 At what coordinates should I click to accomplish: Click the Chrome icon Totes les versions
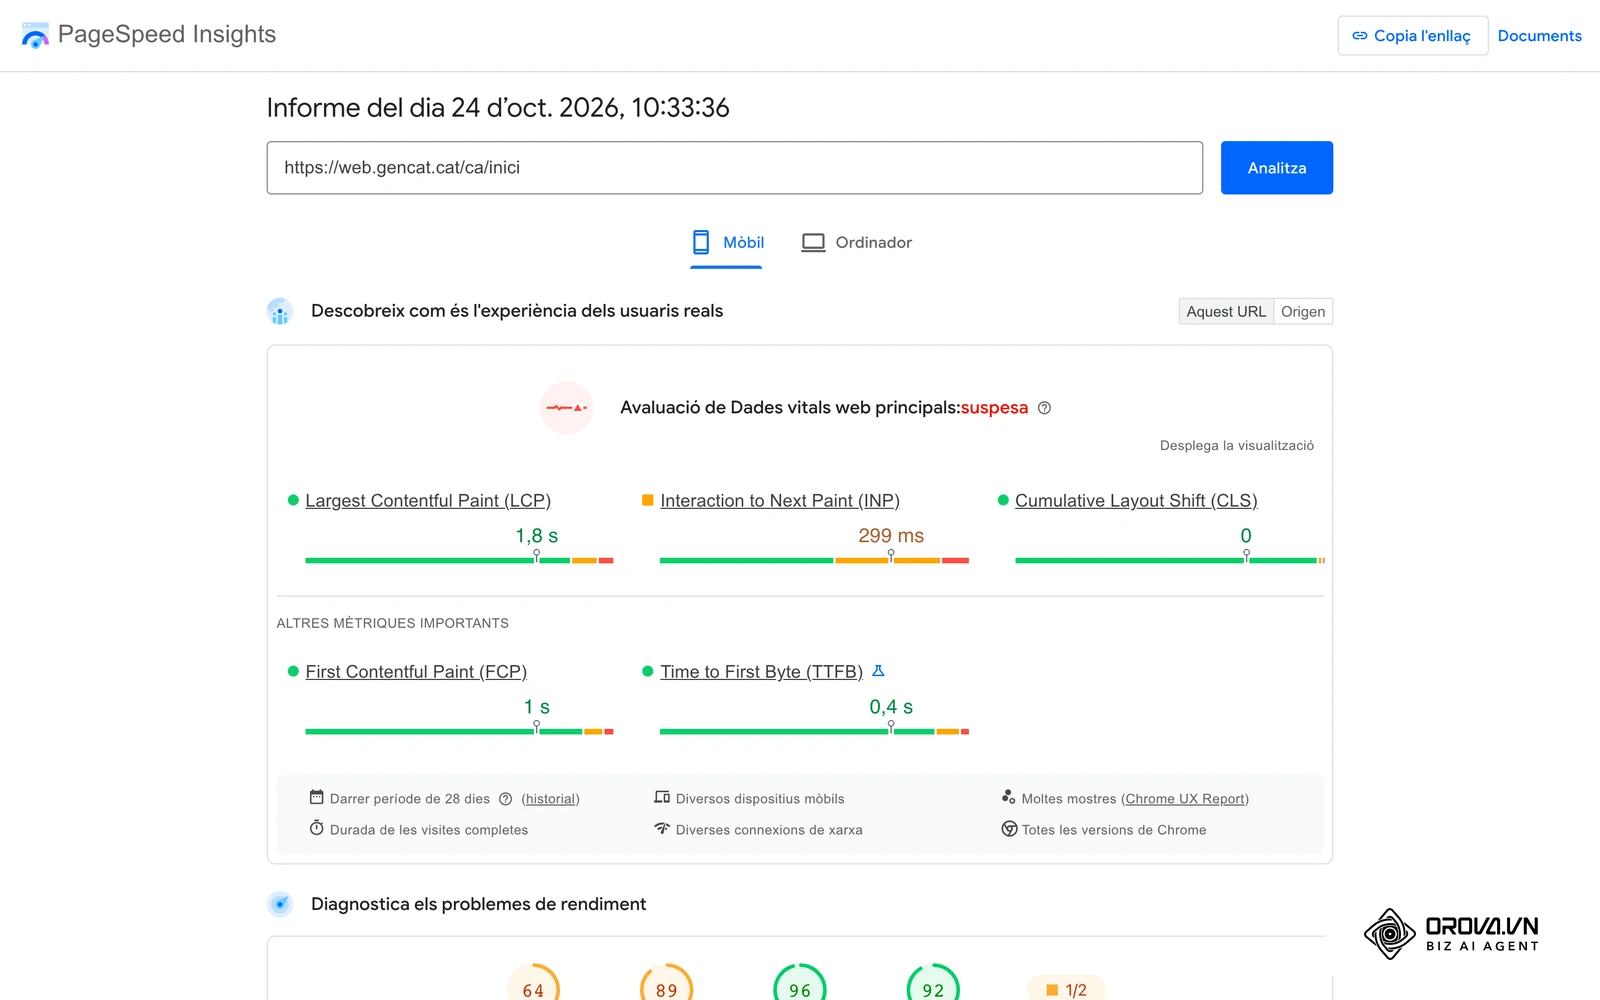[x=1009, y=829]
